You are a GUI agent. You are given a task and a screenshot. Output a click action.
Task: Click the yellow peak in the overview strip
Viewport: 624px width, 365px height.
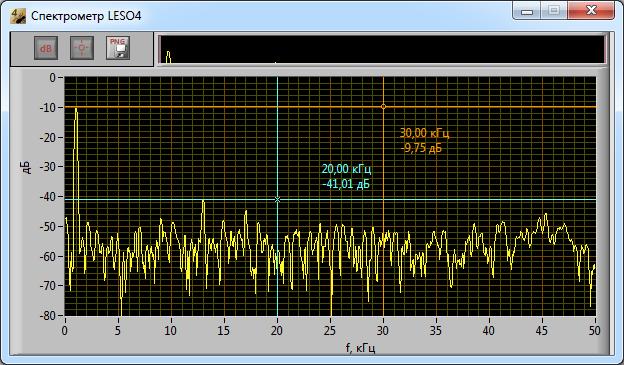point(168,57)
